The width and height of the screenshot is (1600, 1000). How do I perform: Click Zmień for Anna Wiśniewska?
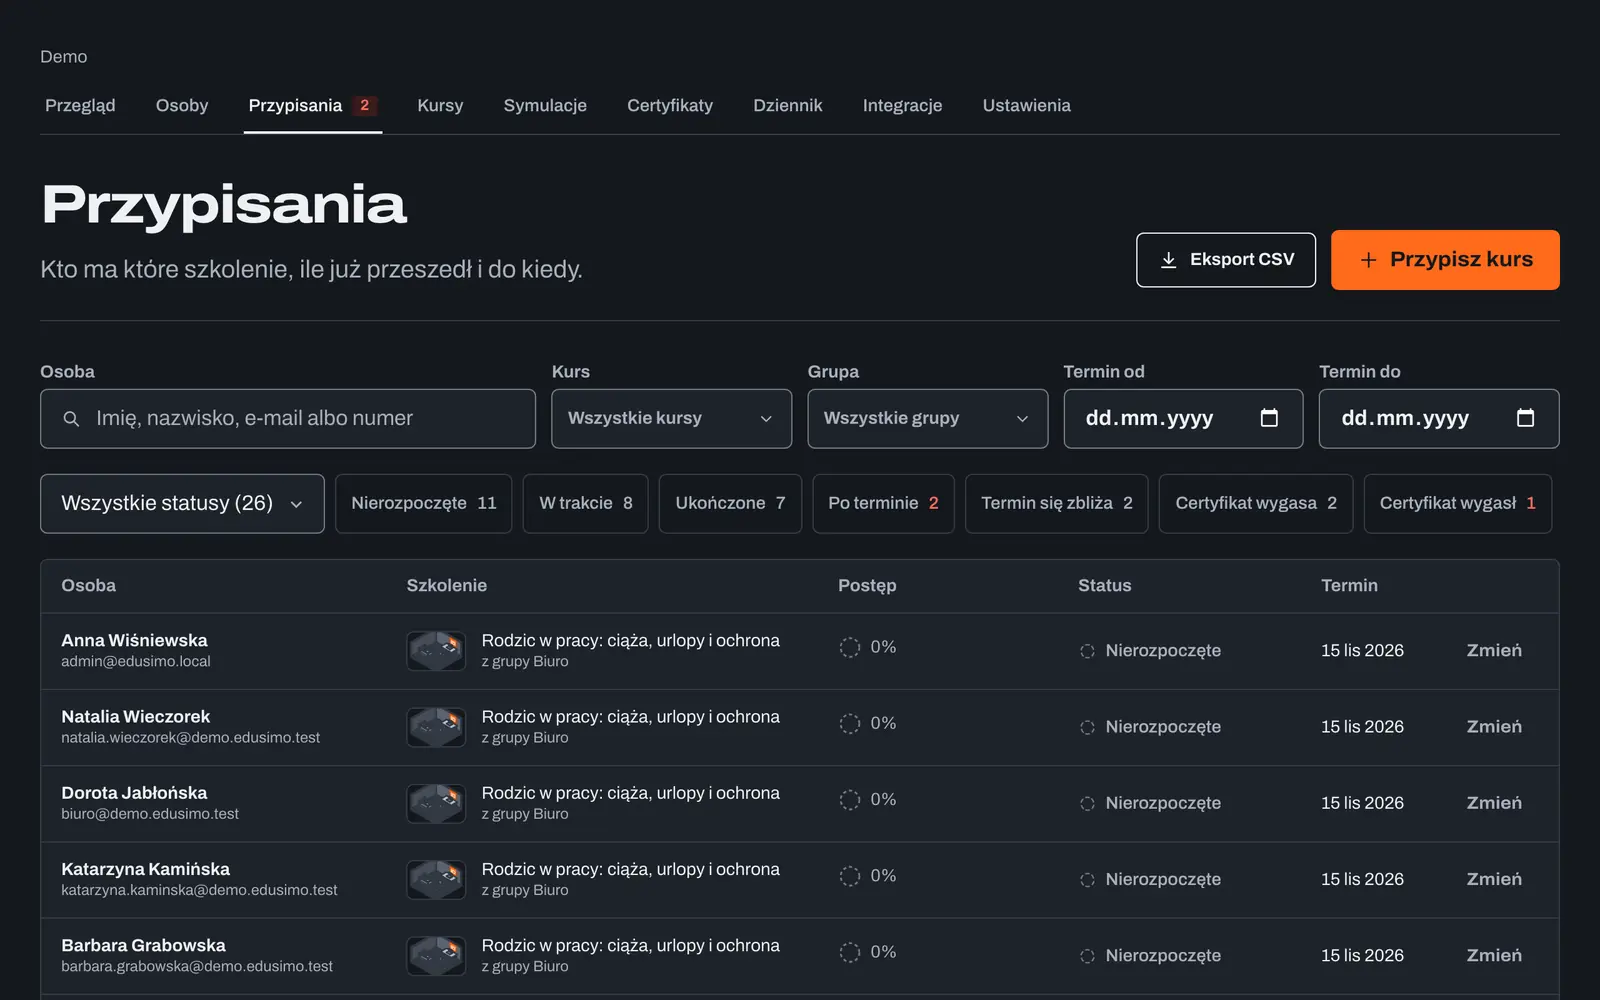click(x=1494, y=651)
